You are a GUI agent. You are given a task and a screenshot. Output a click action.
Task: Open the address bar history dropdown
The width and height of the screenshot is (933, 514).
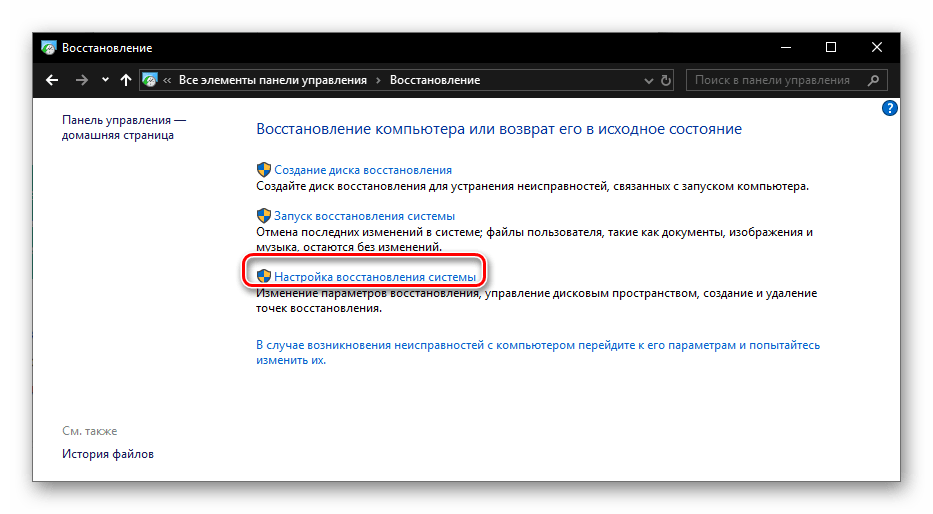coord(647,80)
